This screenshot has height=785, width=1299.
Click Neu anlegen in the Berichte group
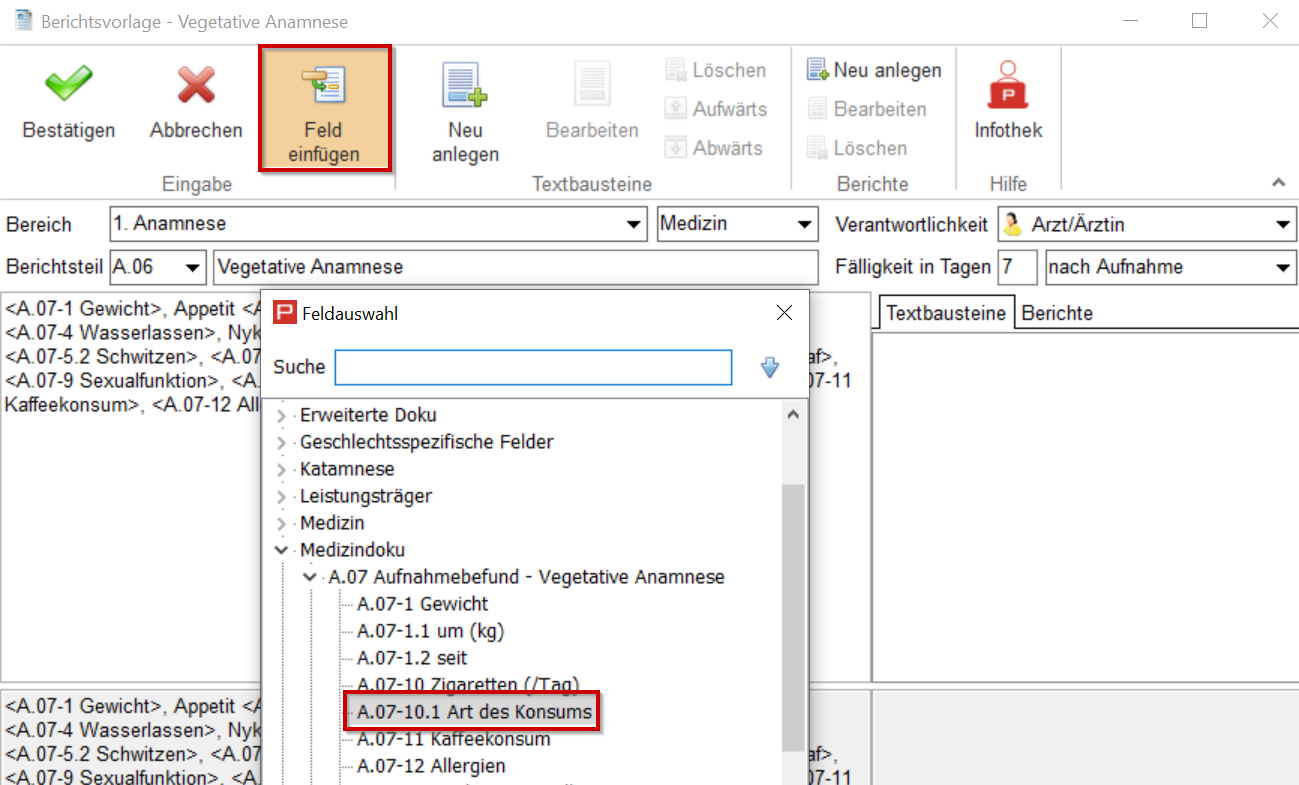[x=875, y=70]
